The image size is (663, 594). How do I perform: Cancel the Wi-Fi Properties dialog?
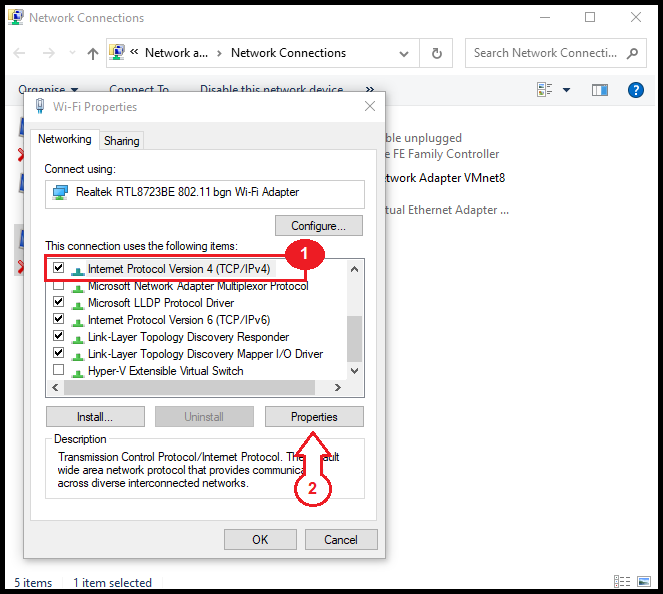coord(341,539)
